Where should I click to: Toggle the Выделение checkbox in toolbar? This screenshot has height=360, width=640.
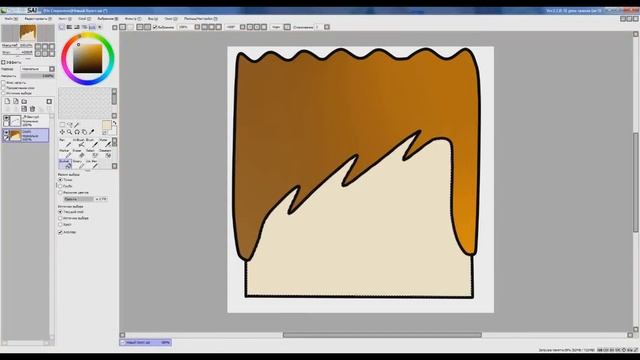tap(155, 27)
